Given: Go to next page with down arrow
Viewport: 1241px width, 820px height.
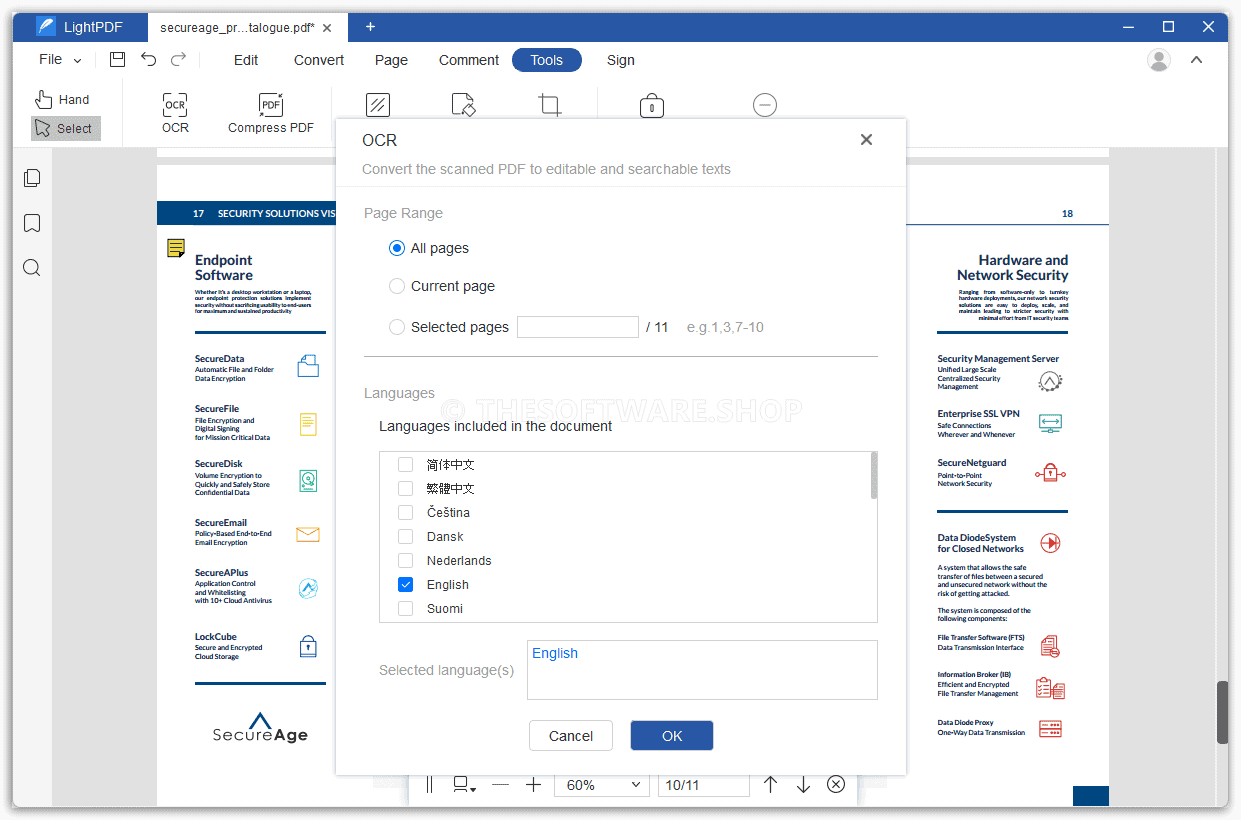Looking at the screenshot, I should (803, 785).
